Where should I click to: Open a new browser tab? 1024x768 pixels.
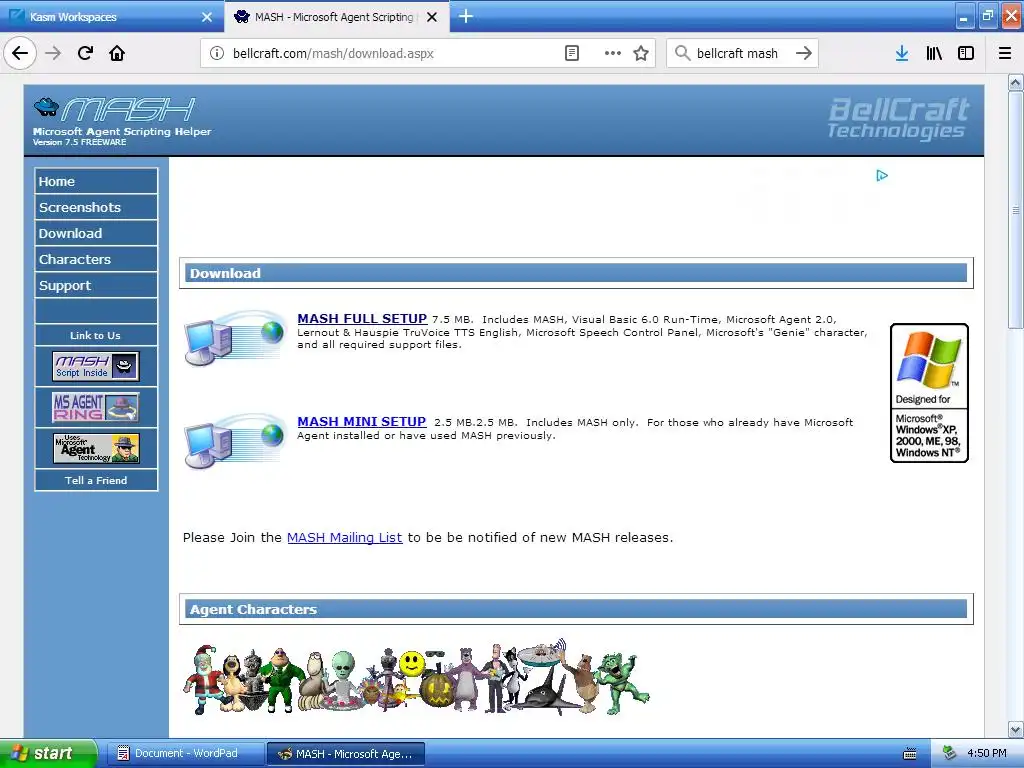point(466,16)
